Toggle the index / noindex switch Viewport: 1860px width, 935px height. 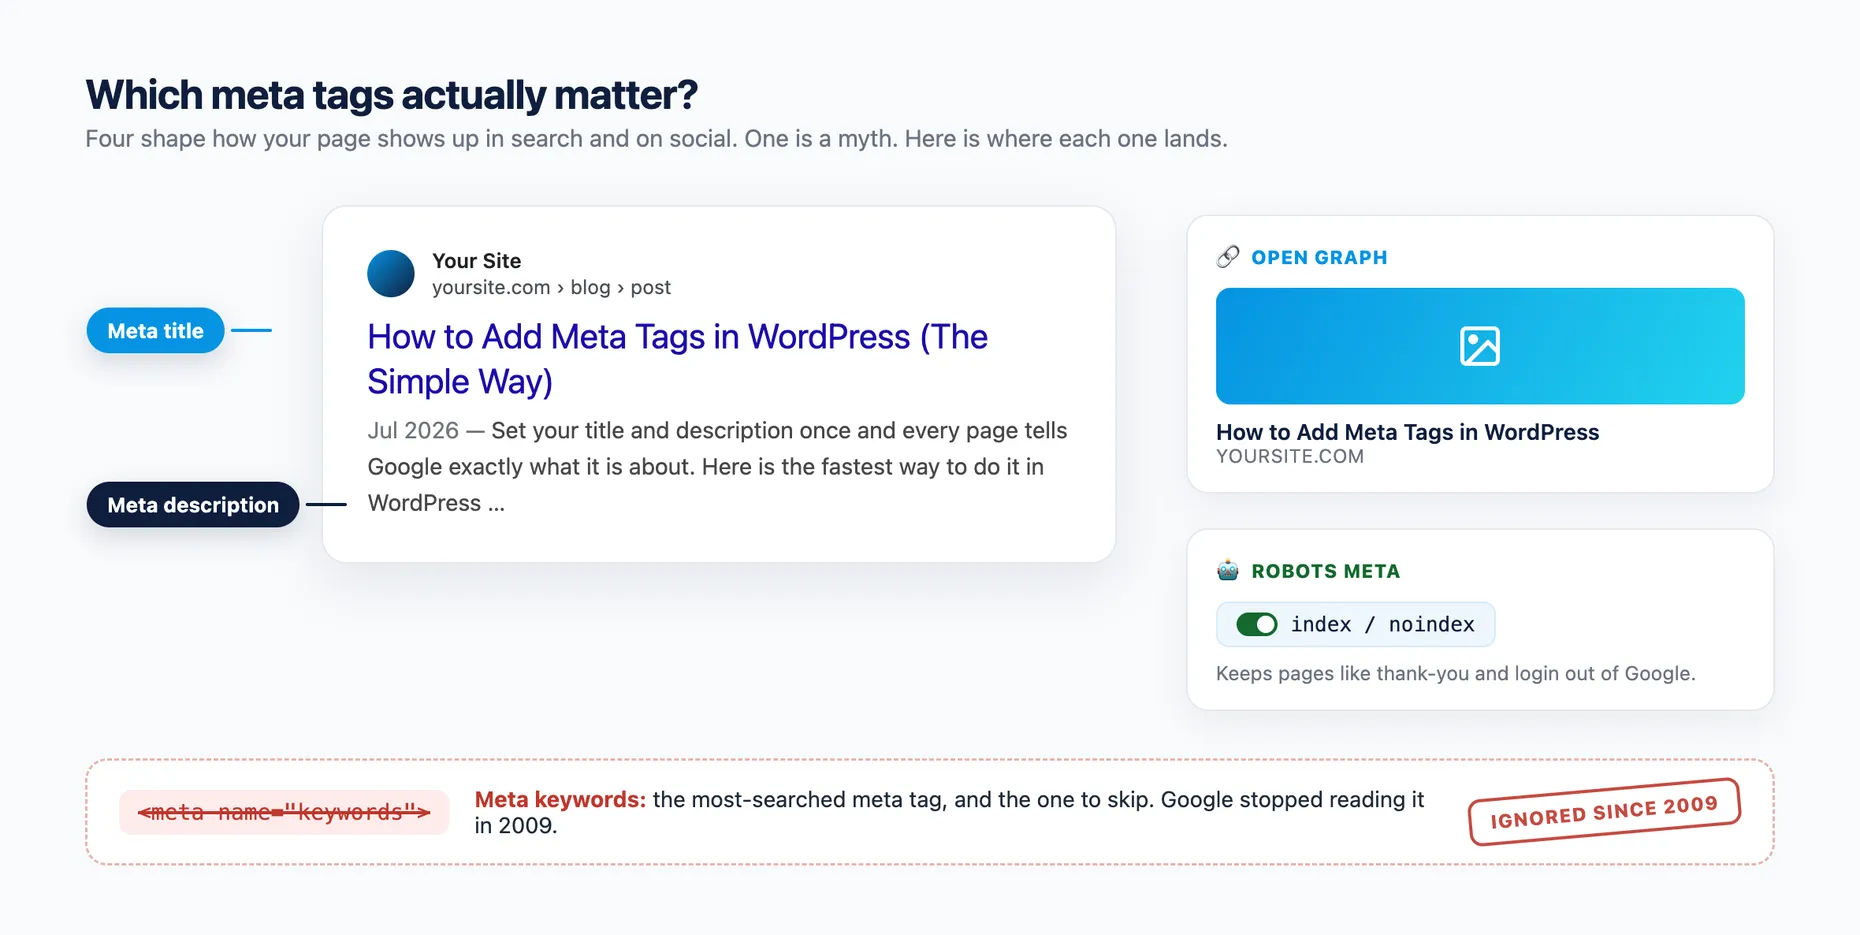[1257, 625]
